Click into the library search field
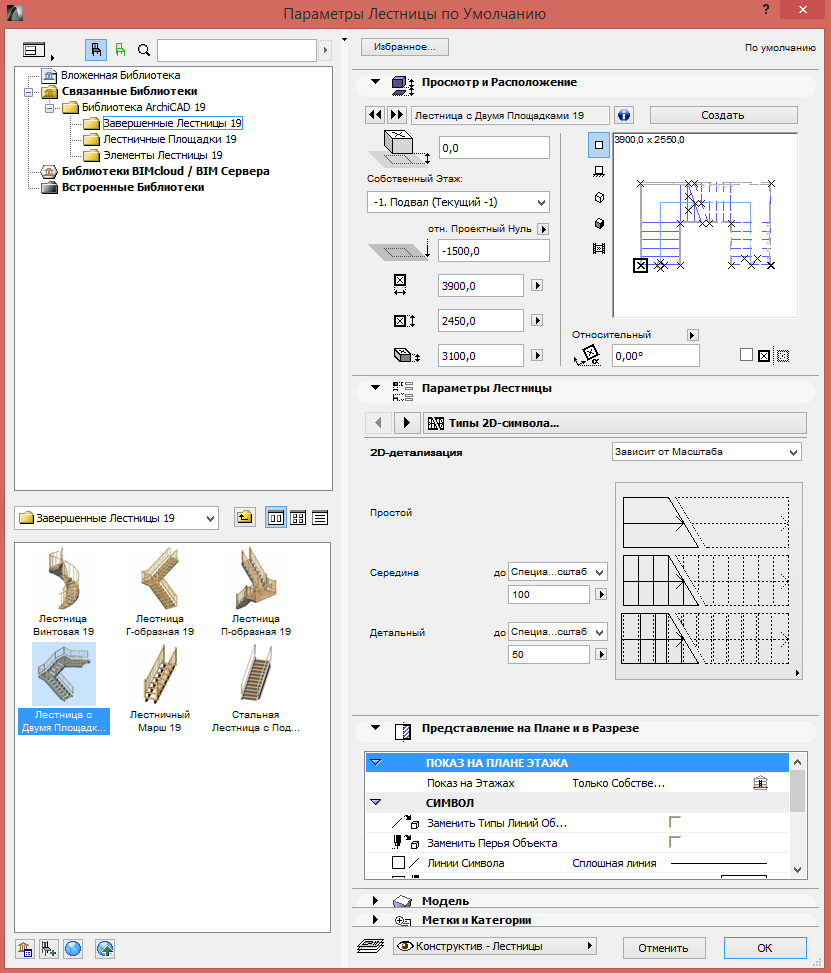 [237, 50]
